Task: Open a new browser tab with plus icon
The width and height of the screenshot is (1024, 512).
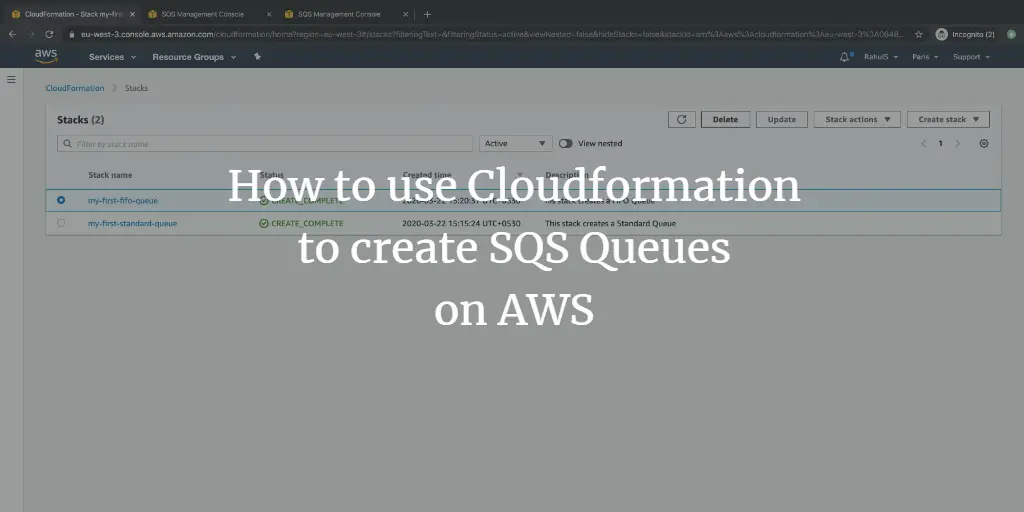Action: 427,14
